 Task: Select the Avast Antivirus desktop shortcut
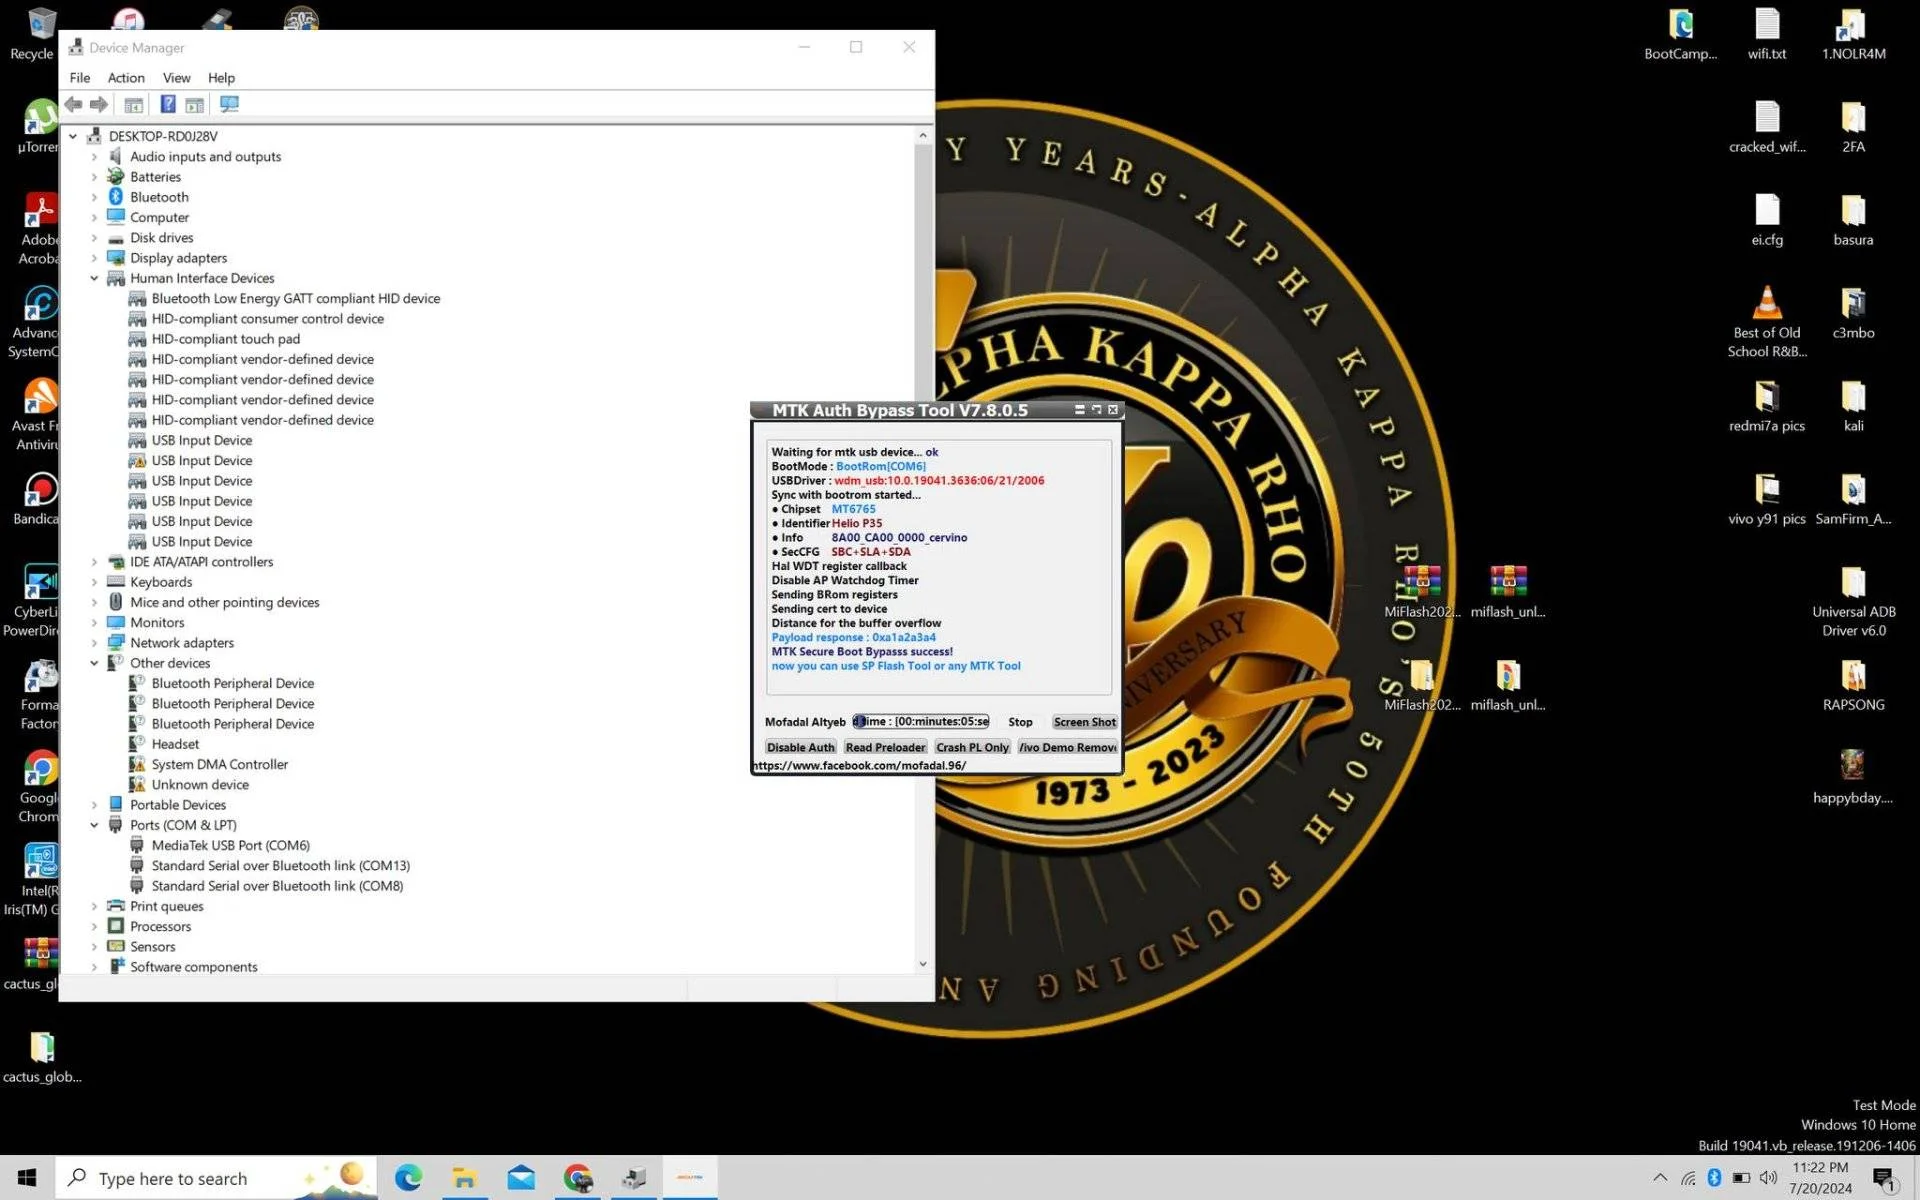38,415
